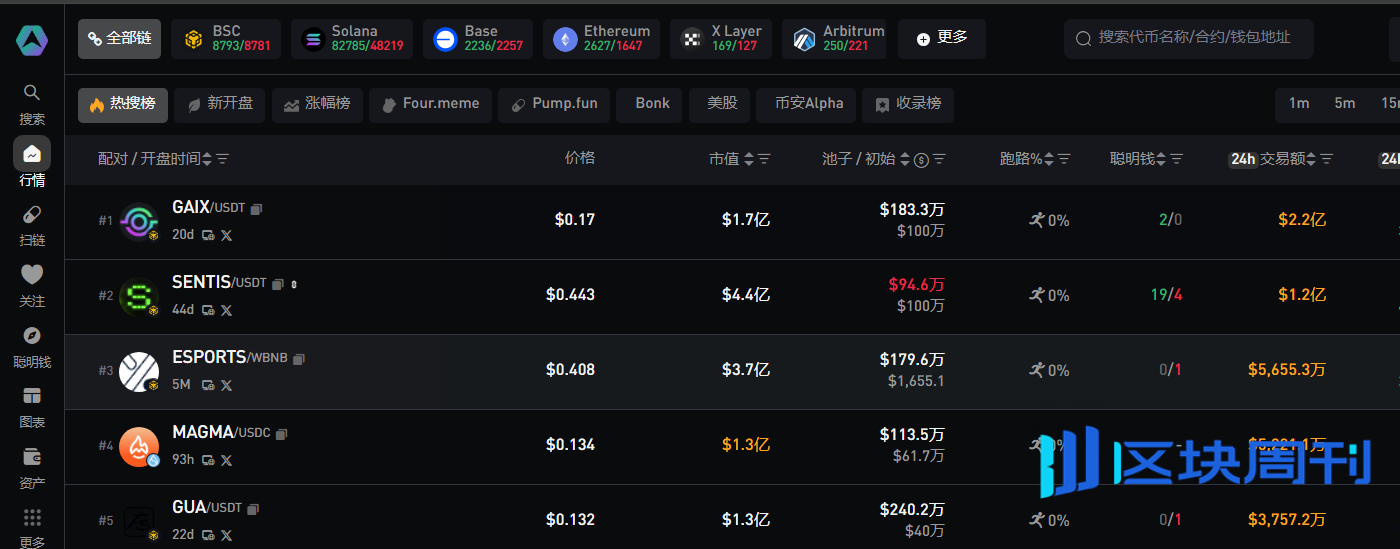Open the filter icon for 市值 column
The image size is (1400, 549).
click(765, 159)
